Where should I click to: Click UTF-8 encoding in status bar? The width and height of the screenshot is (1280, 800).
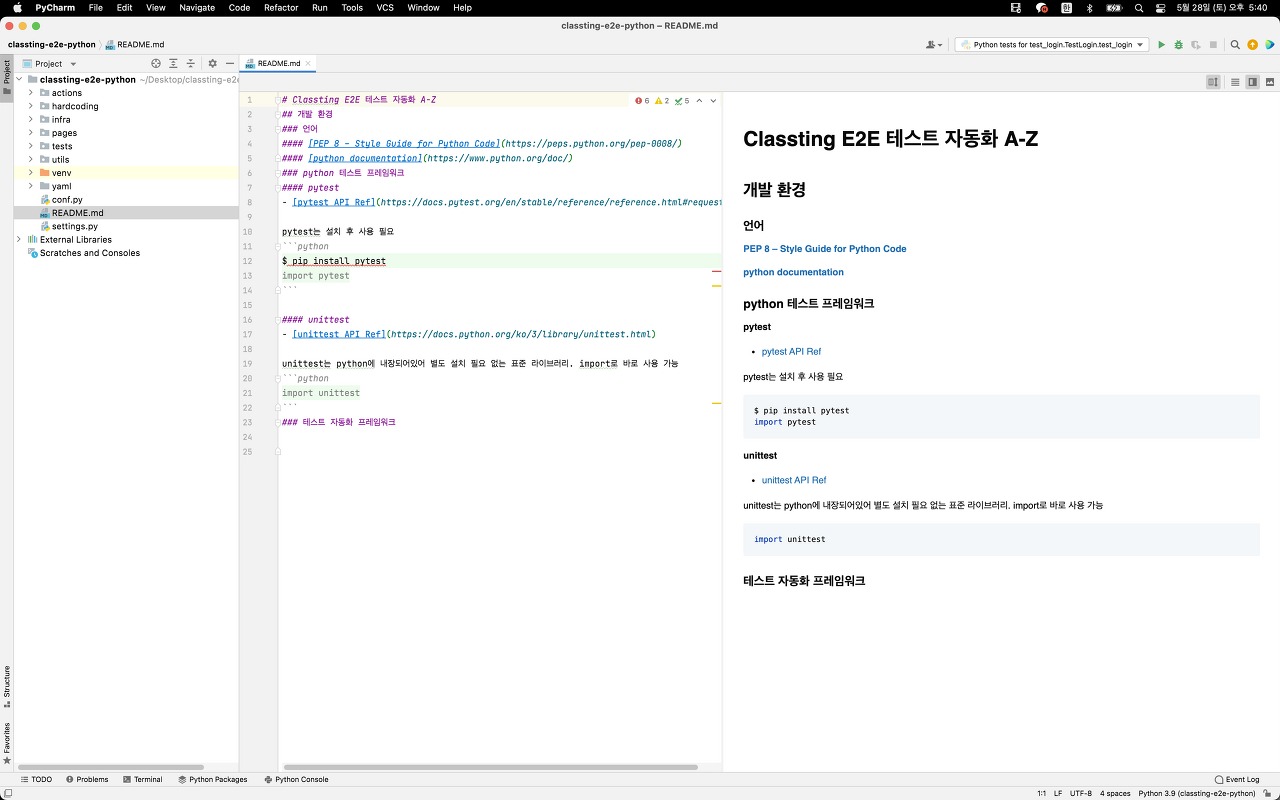pos(1080,793)
